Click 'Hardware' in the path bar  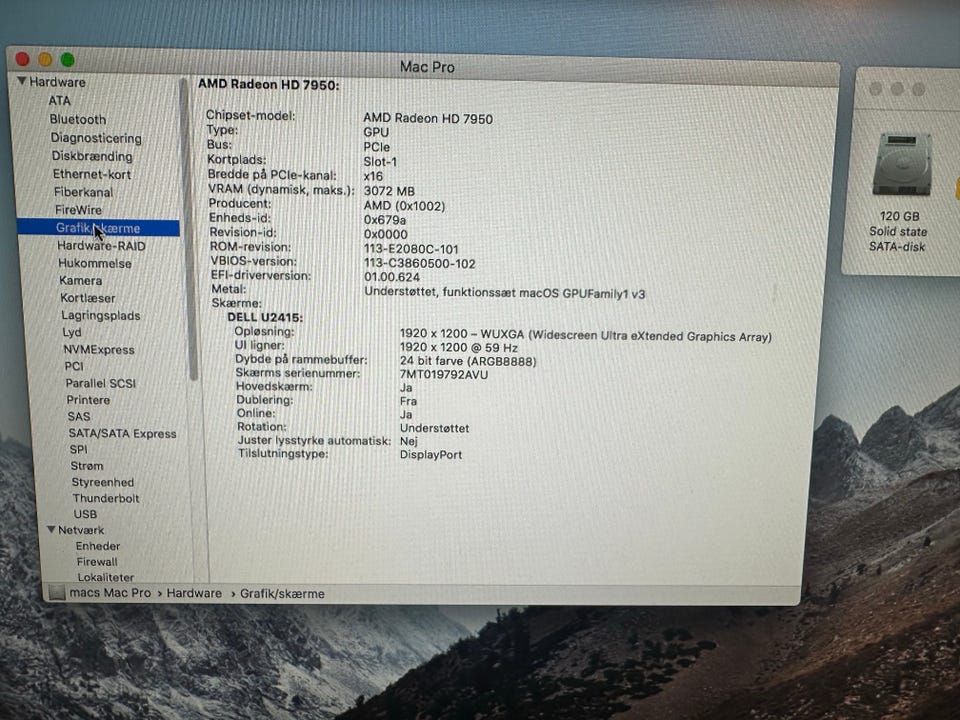coord(194,593)
